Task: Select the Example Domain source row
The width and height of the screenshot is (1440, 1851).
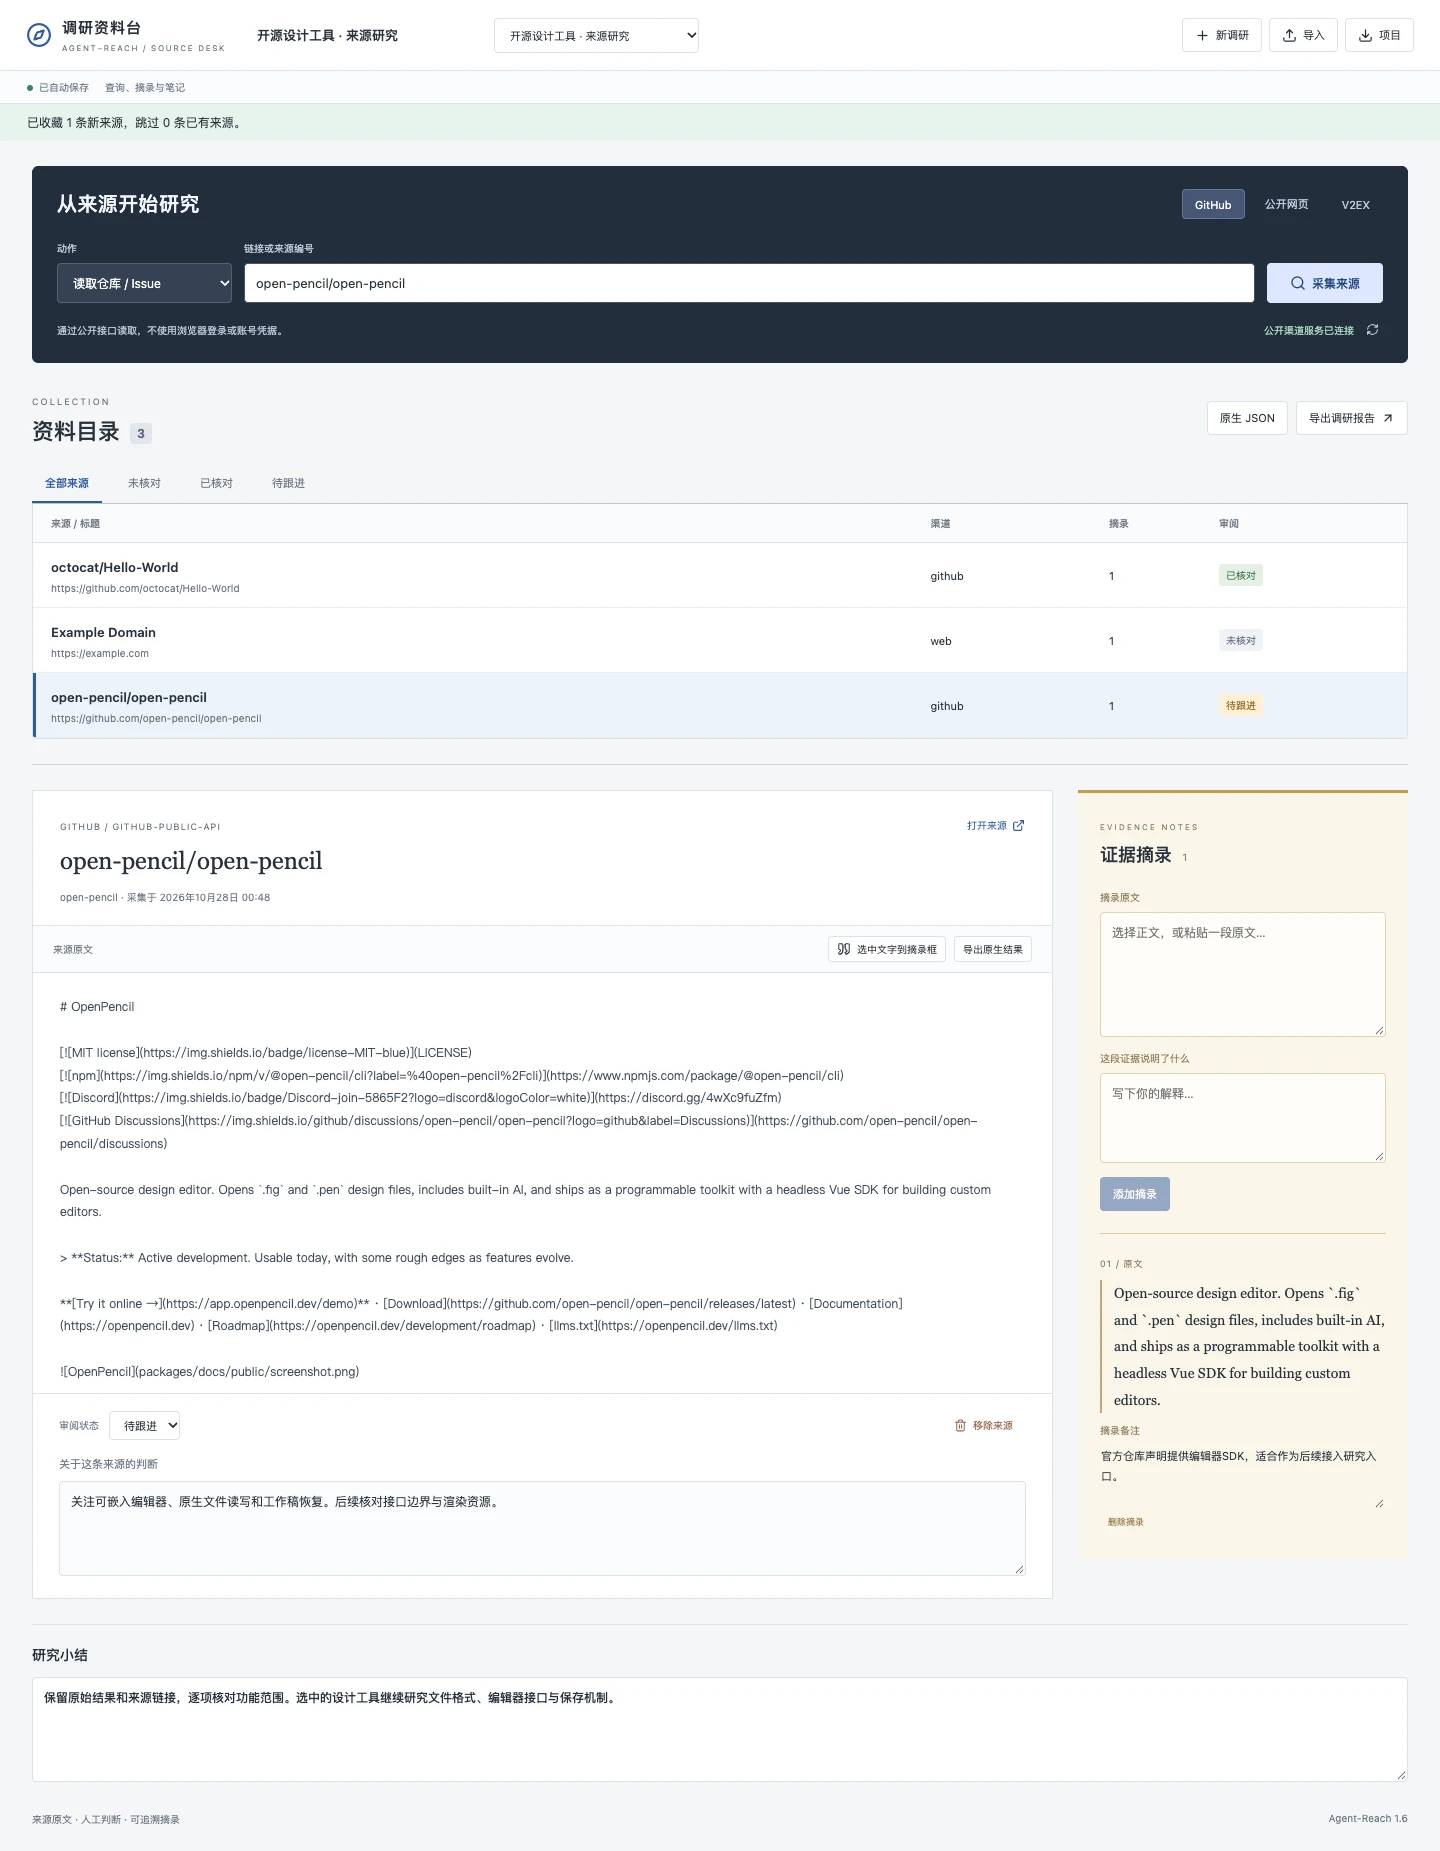Action: coord(720,641)
